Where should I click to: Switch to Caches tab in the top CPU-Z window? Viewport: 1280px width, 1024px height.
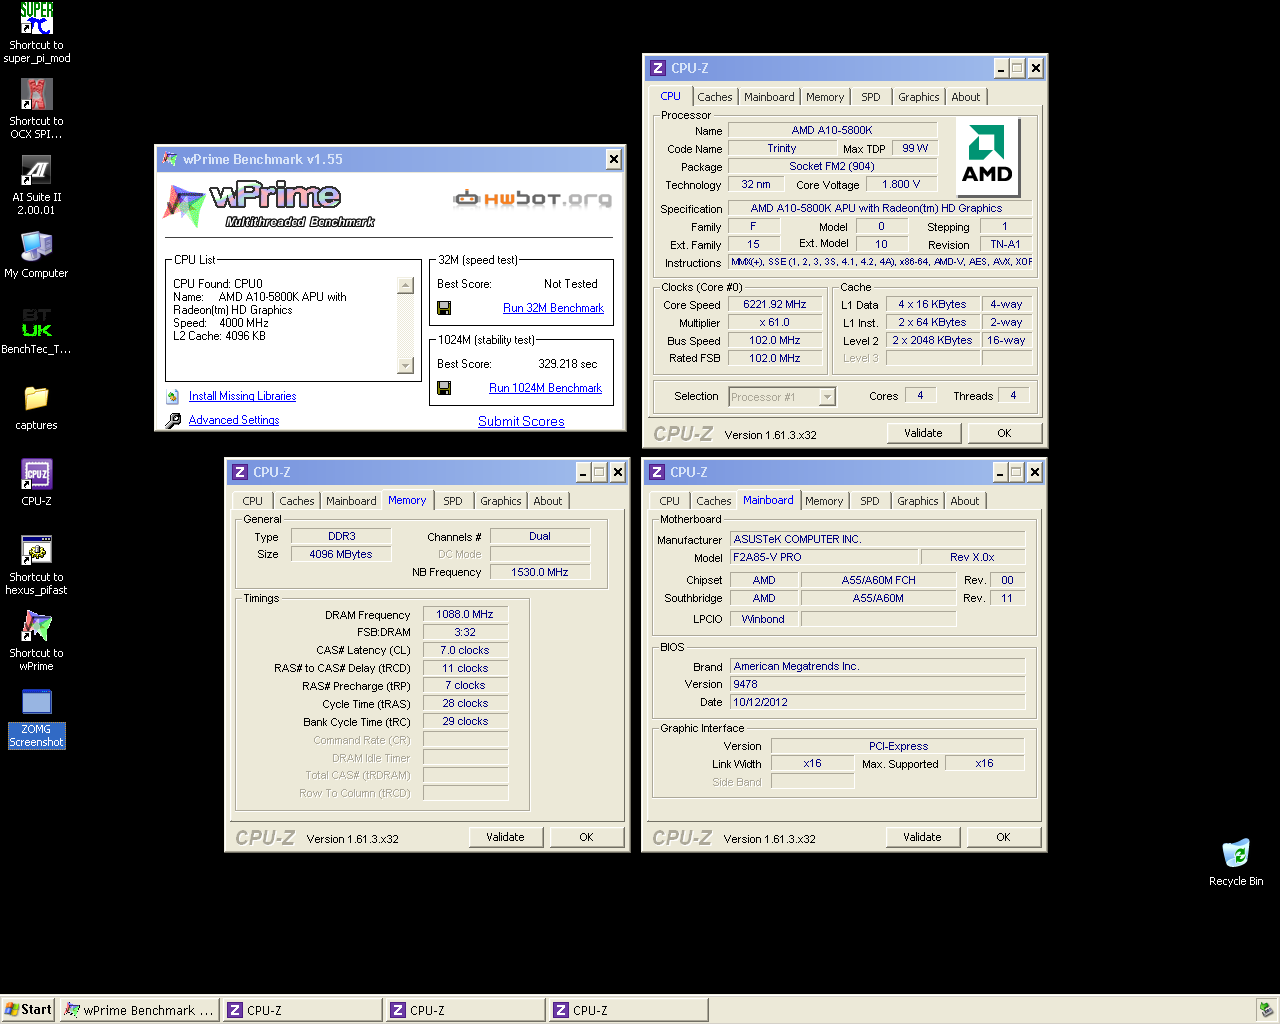[715, 97]
